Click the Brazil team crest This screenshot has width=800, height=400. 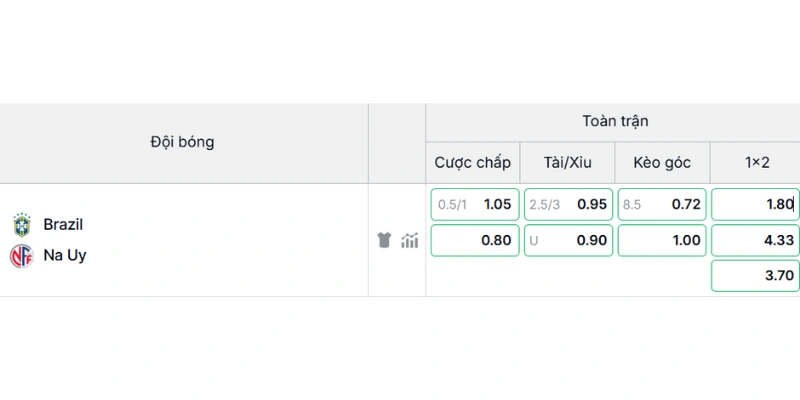point(22,225)
